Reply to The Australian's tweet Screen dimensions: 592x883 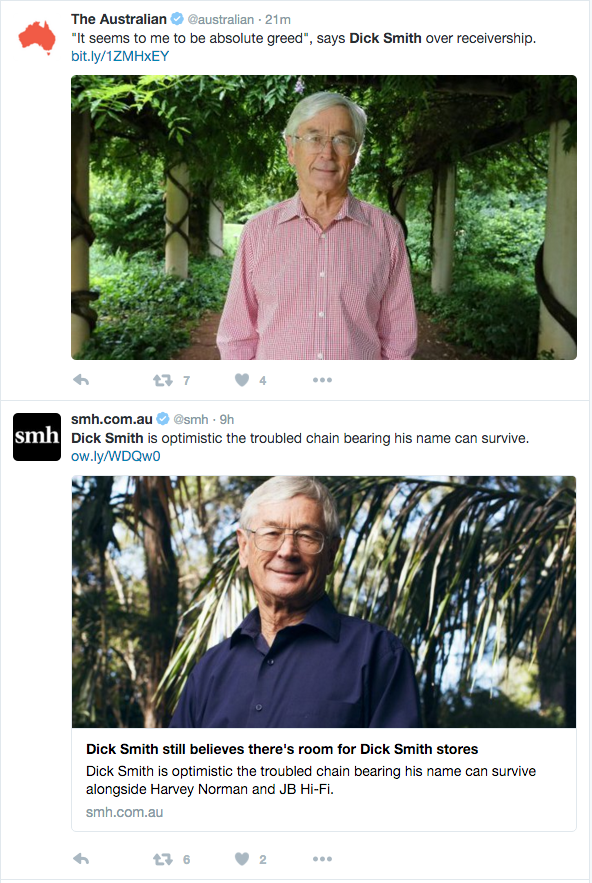coord(81,380)
